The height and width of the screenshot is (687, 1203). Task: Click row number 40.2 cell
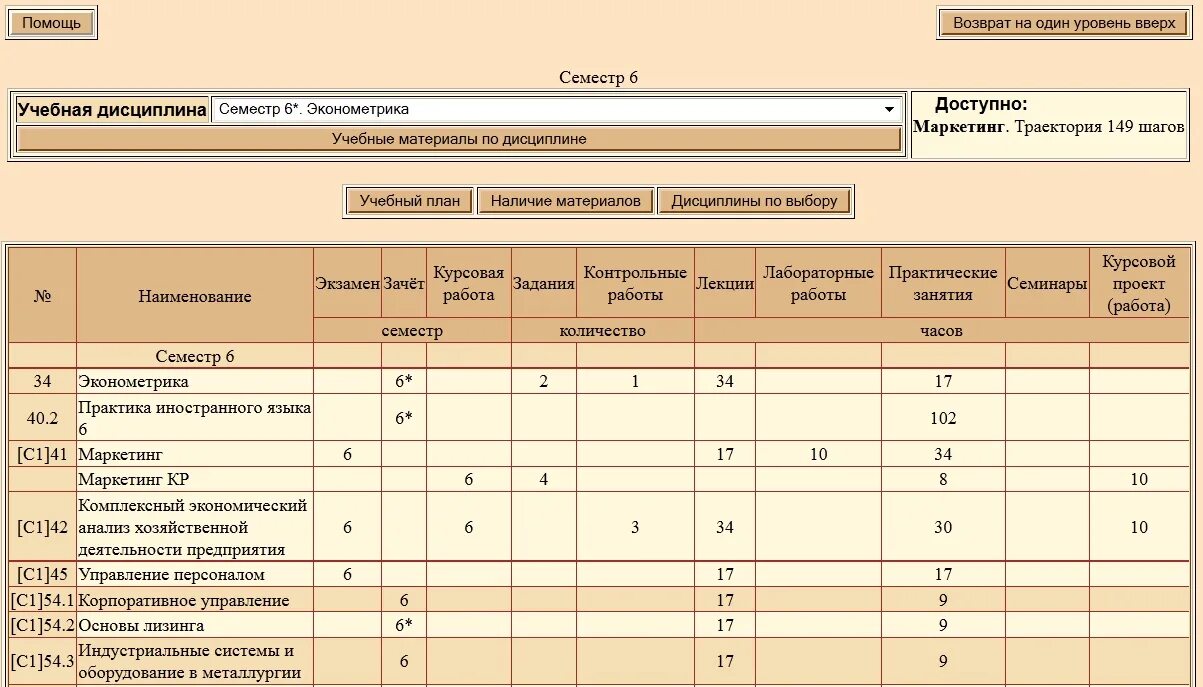(42, 418)
